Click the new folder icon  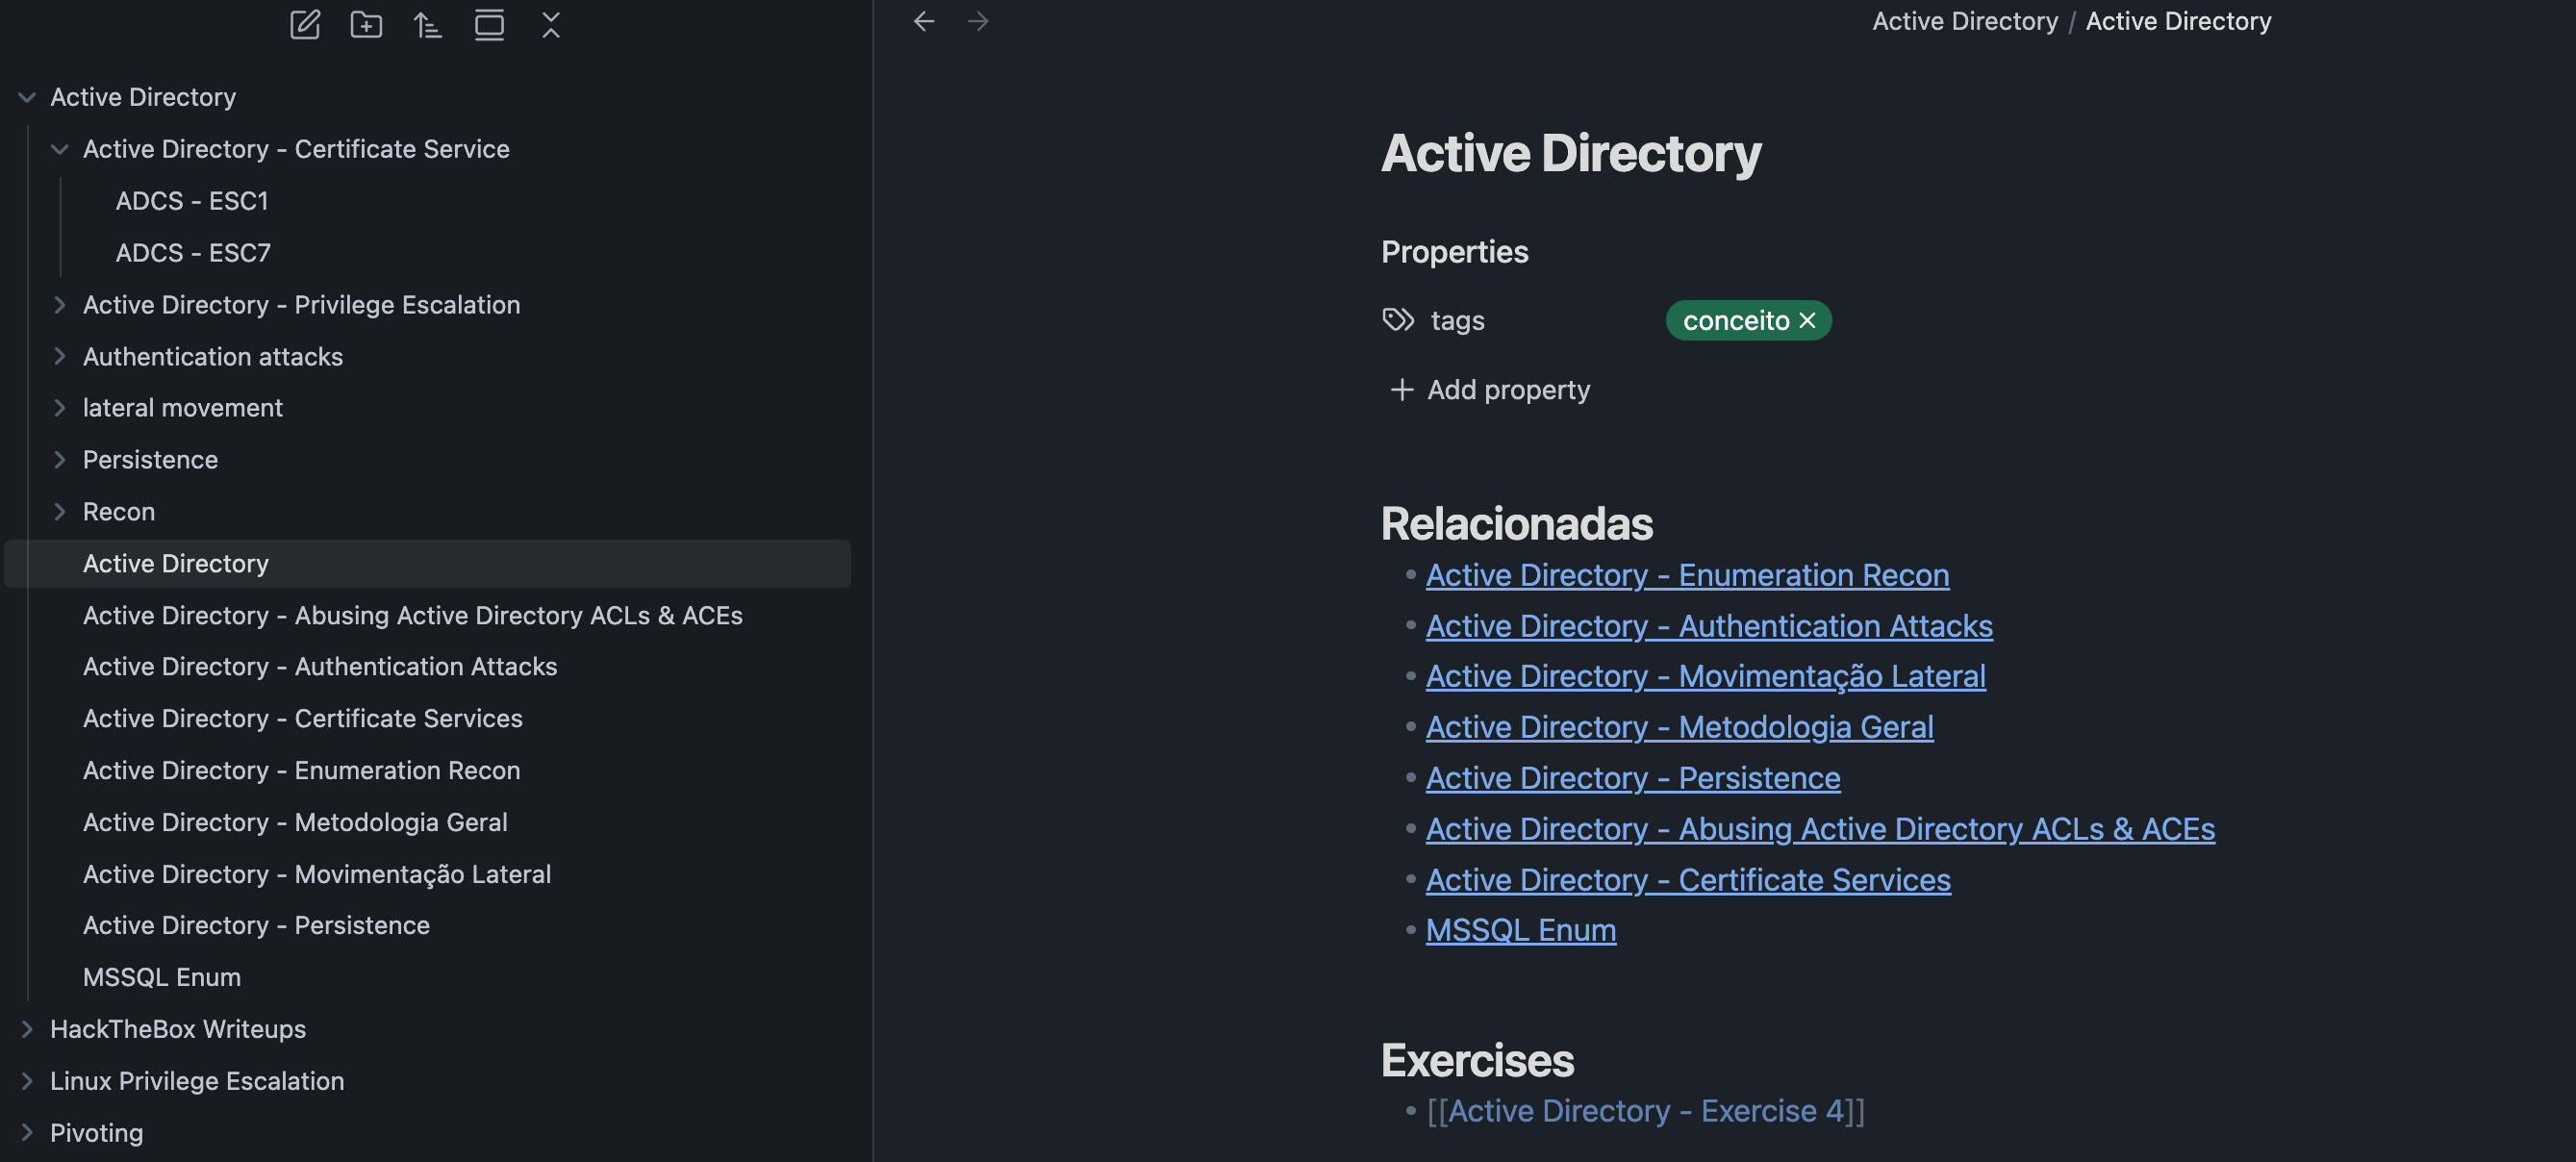click(366, 24)
